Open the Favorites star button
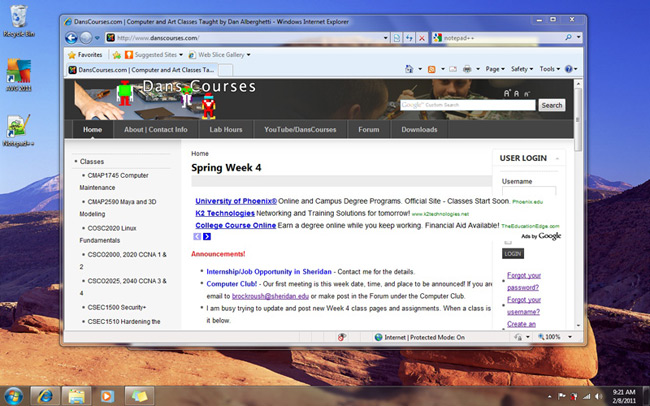The image size is (650, 406). tap(85, 55)
